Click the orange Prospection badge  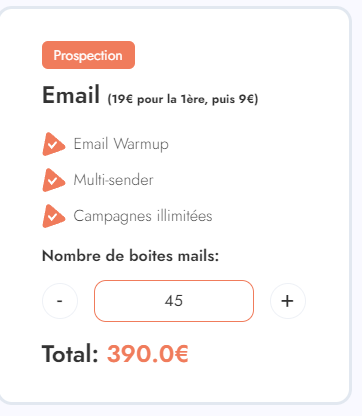point(88,55)
